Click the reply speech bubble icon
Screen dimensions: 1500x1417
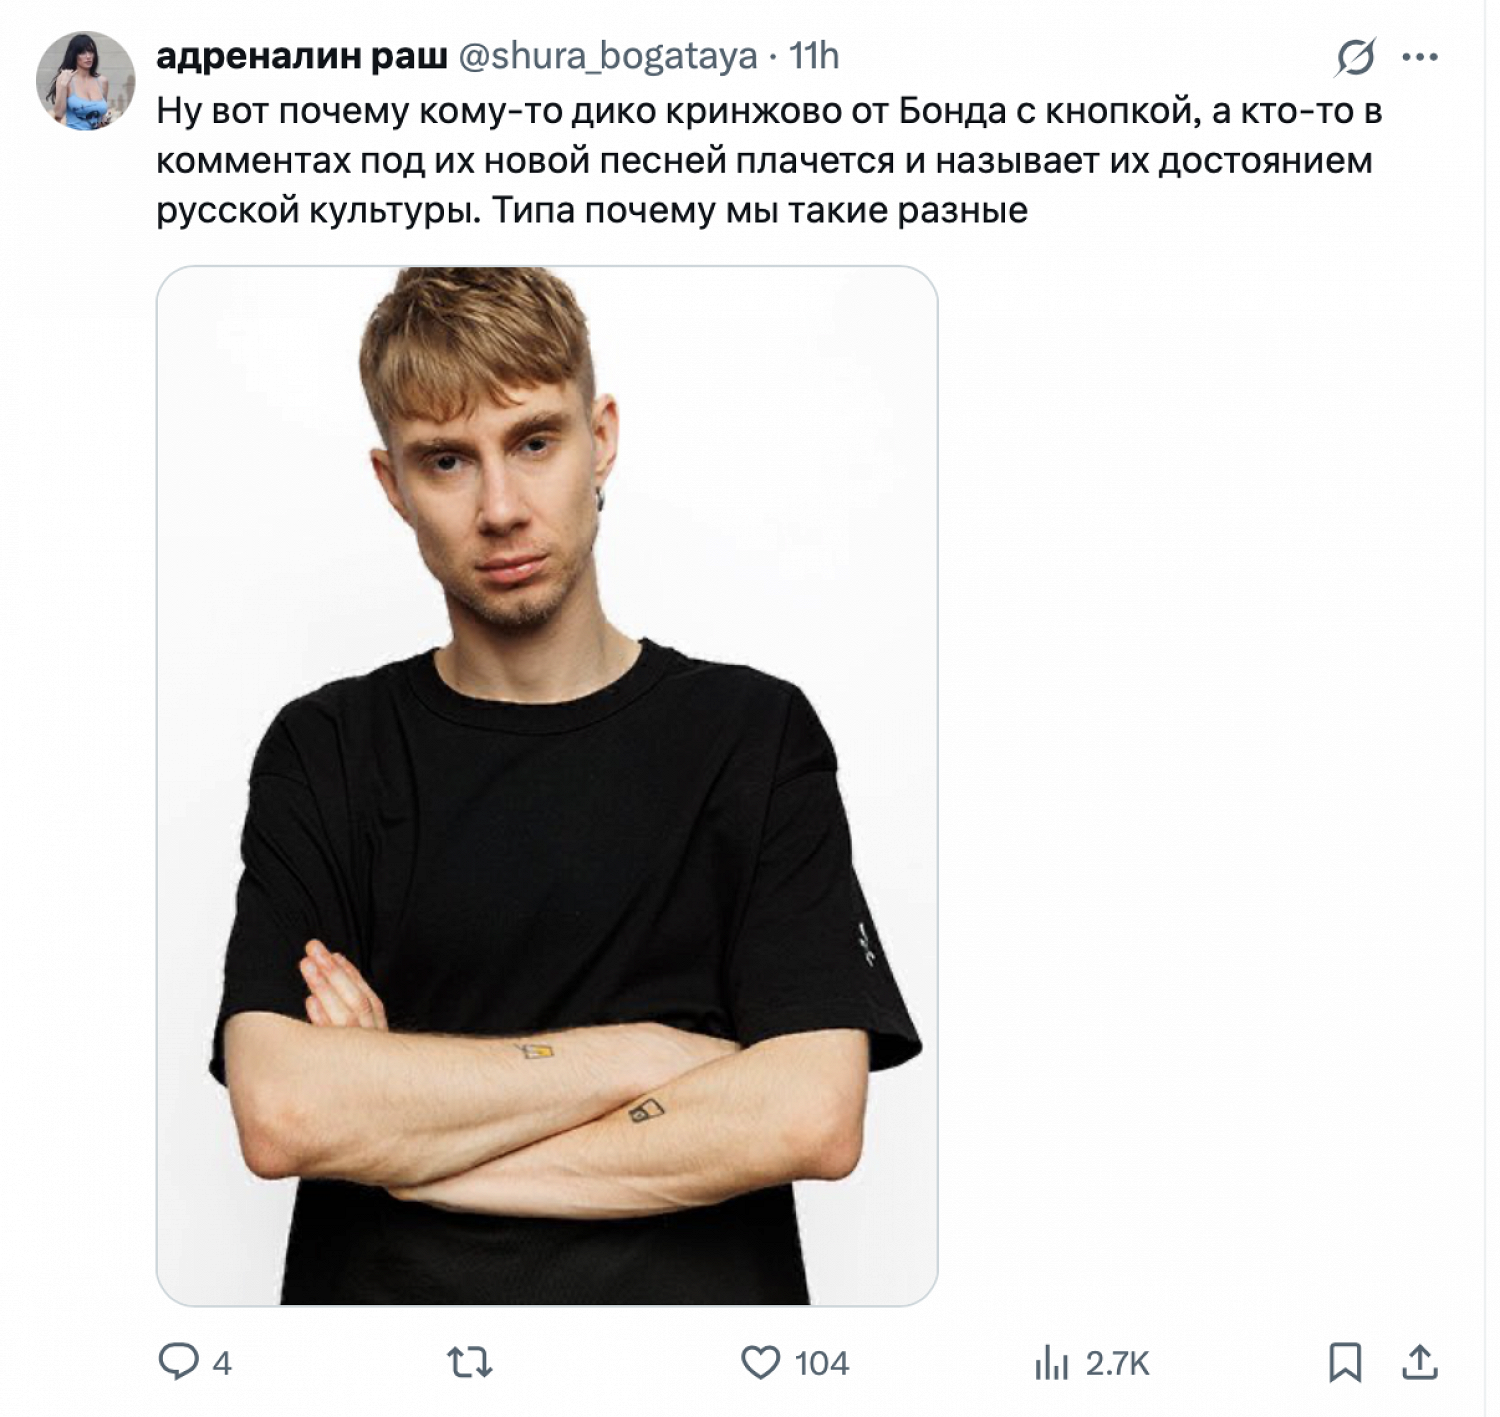click(x=179, y=1362)
